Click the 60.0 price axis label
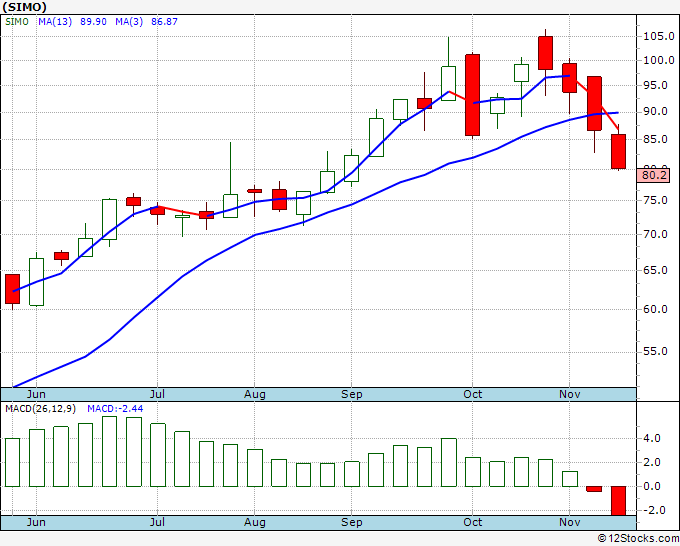This screenshot has width=680, height=546. click(x=655, y=309)
